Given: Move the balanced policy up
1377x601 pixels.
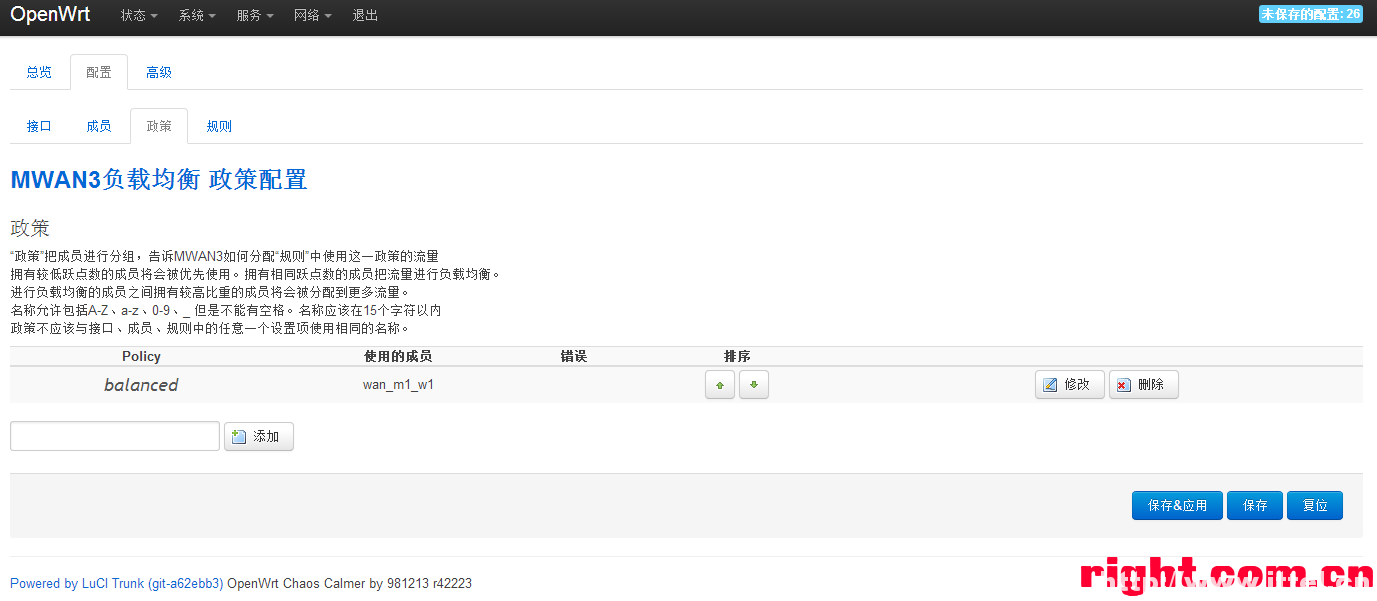Looking at the screenshot, I should [720, 385].
